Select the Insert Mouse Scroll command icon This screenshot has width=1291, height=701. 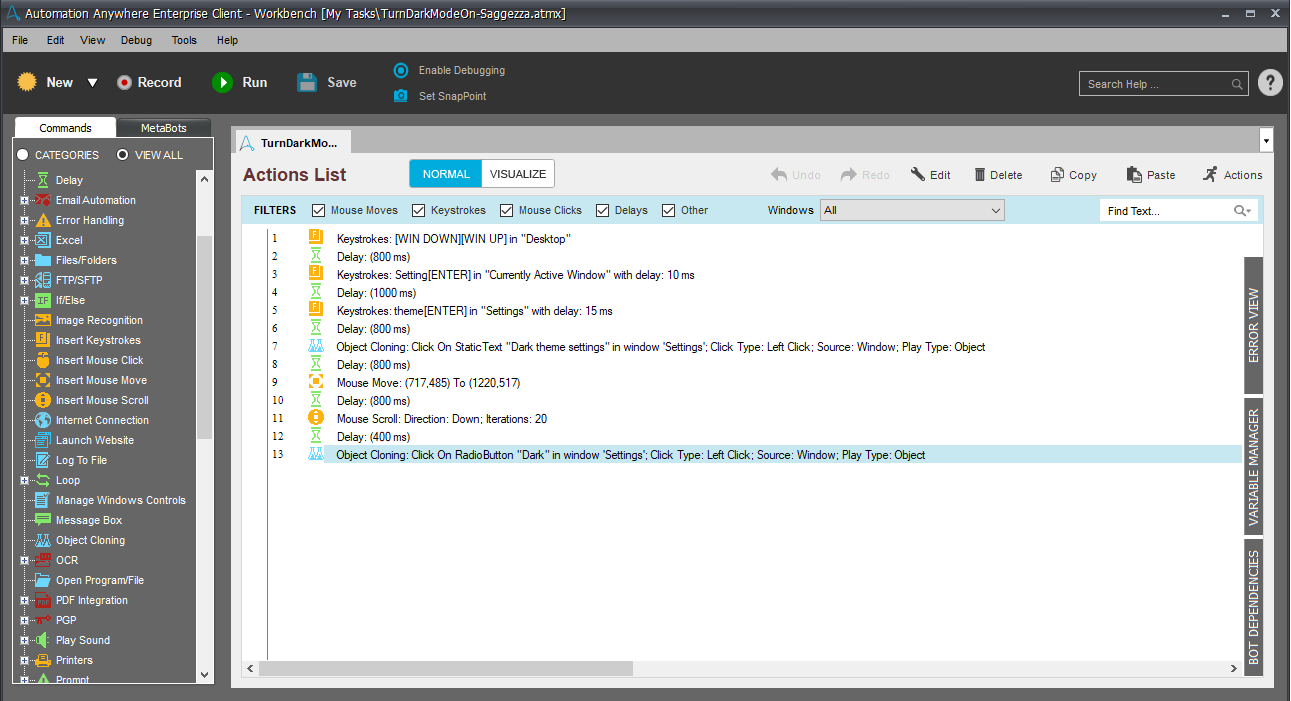pos(43,400)
